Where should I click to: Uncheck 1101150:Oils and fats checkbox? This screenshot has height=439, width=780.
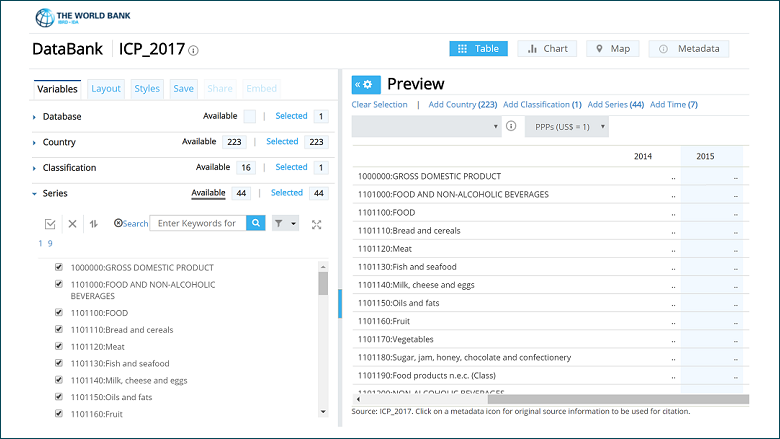[59, 397]
